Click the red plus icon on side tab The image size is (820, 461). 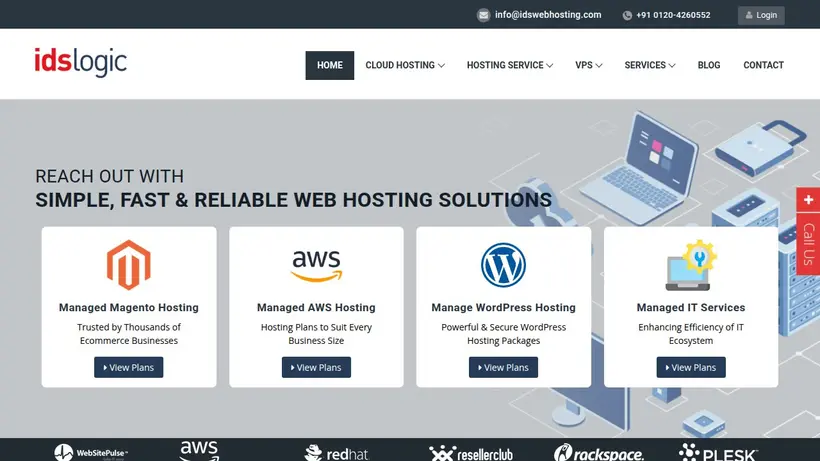click(x=808, y=200)
